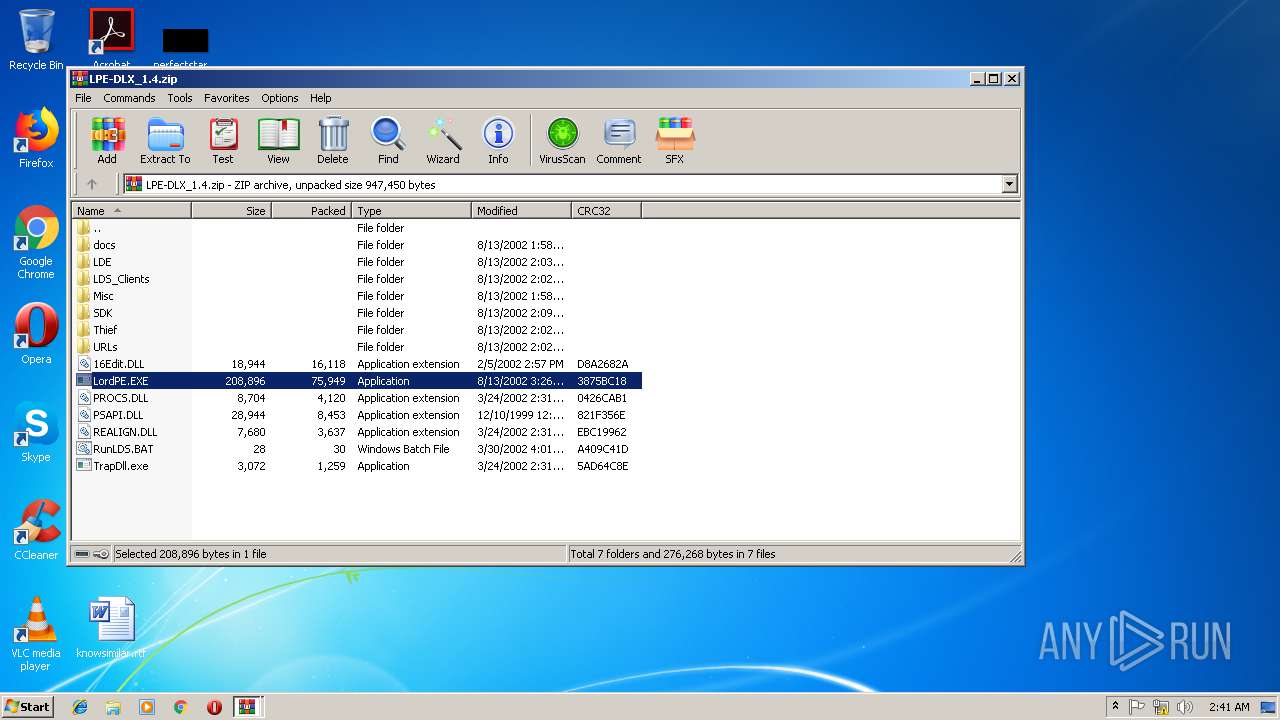1280x720 pixels.
Task: Sort by the Packed column header
Action: (311, 211)
